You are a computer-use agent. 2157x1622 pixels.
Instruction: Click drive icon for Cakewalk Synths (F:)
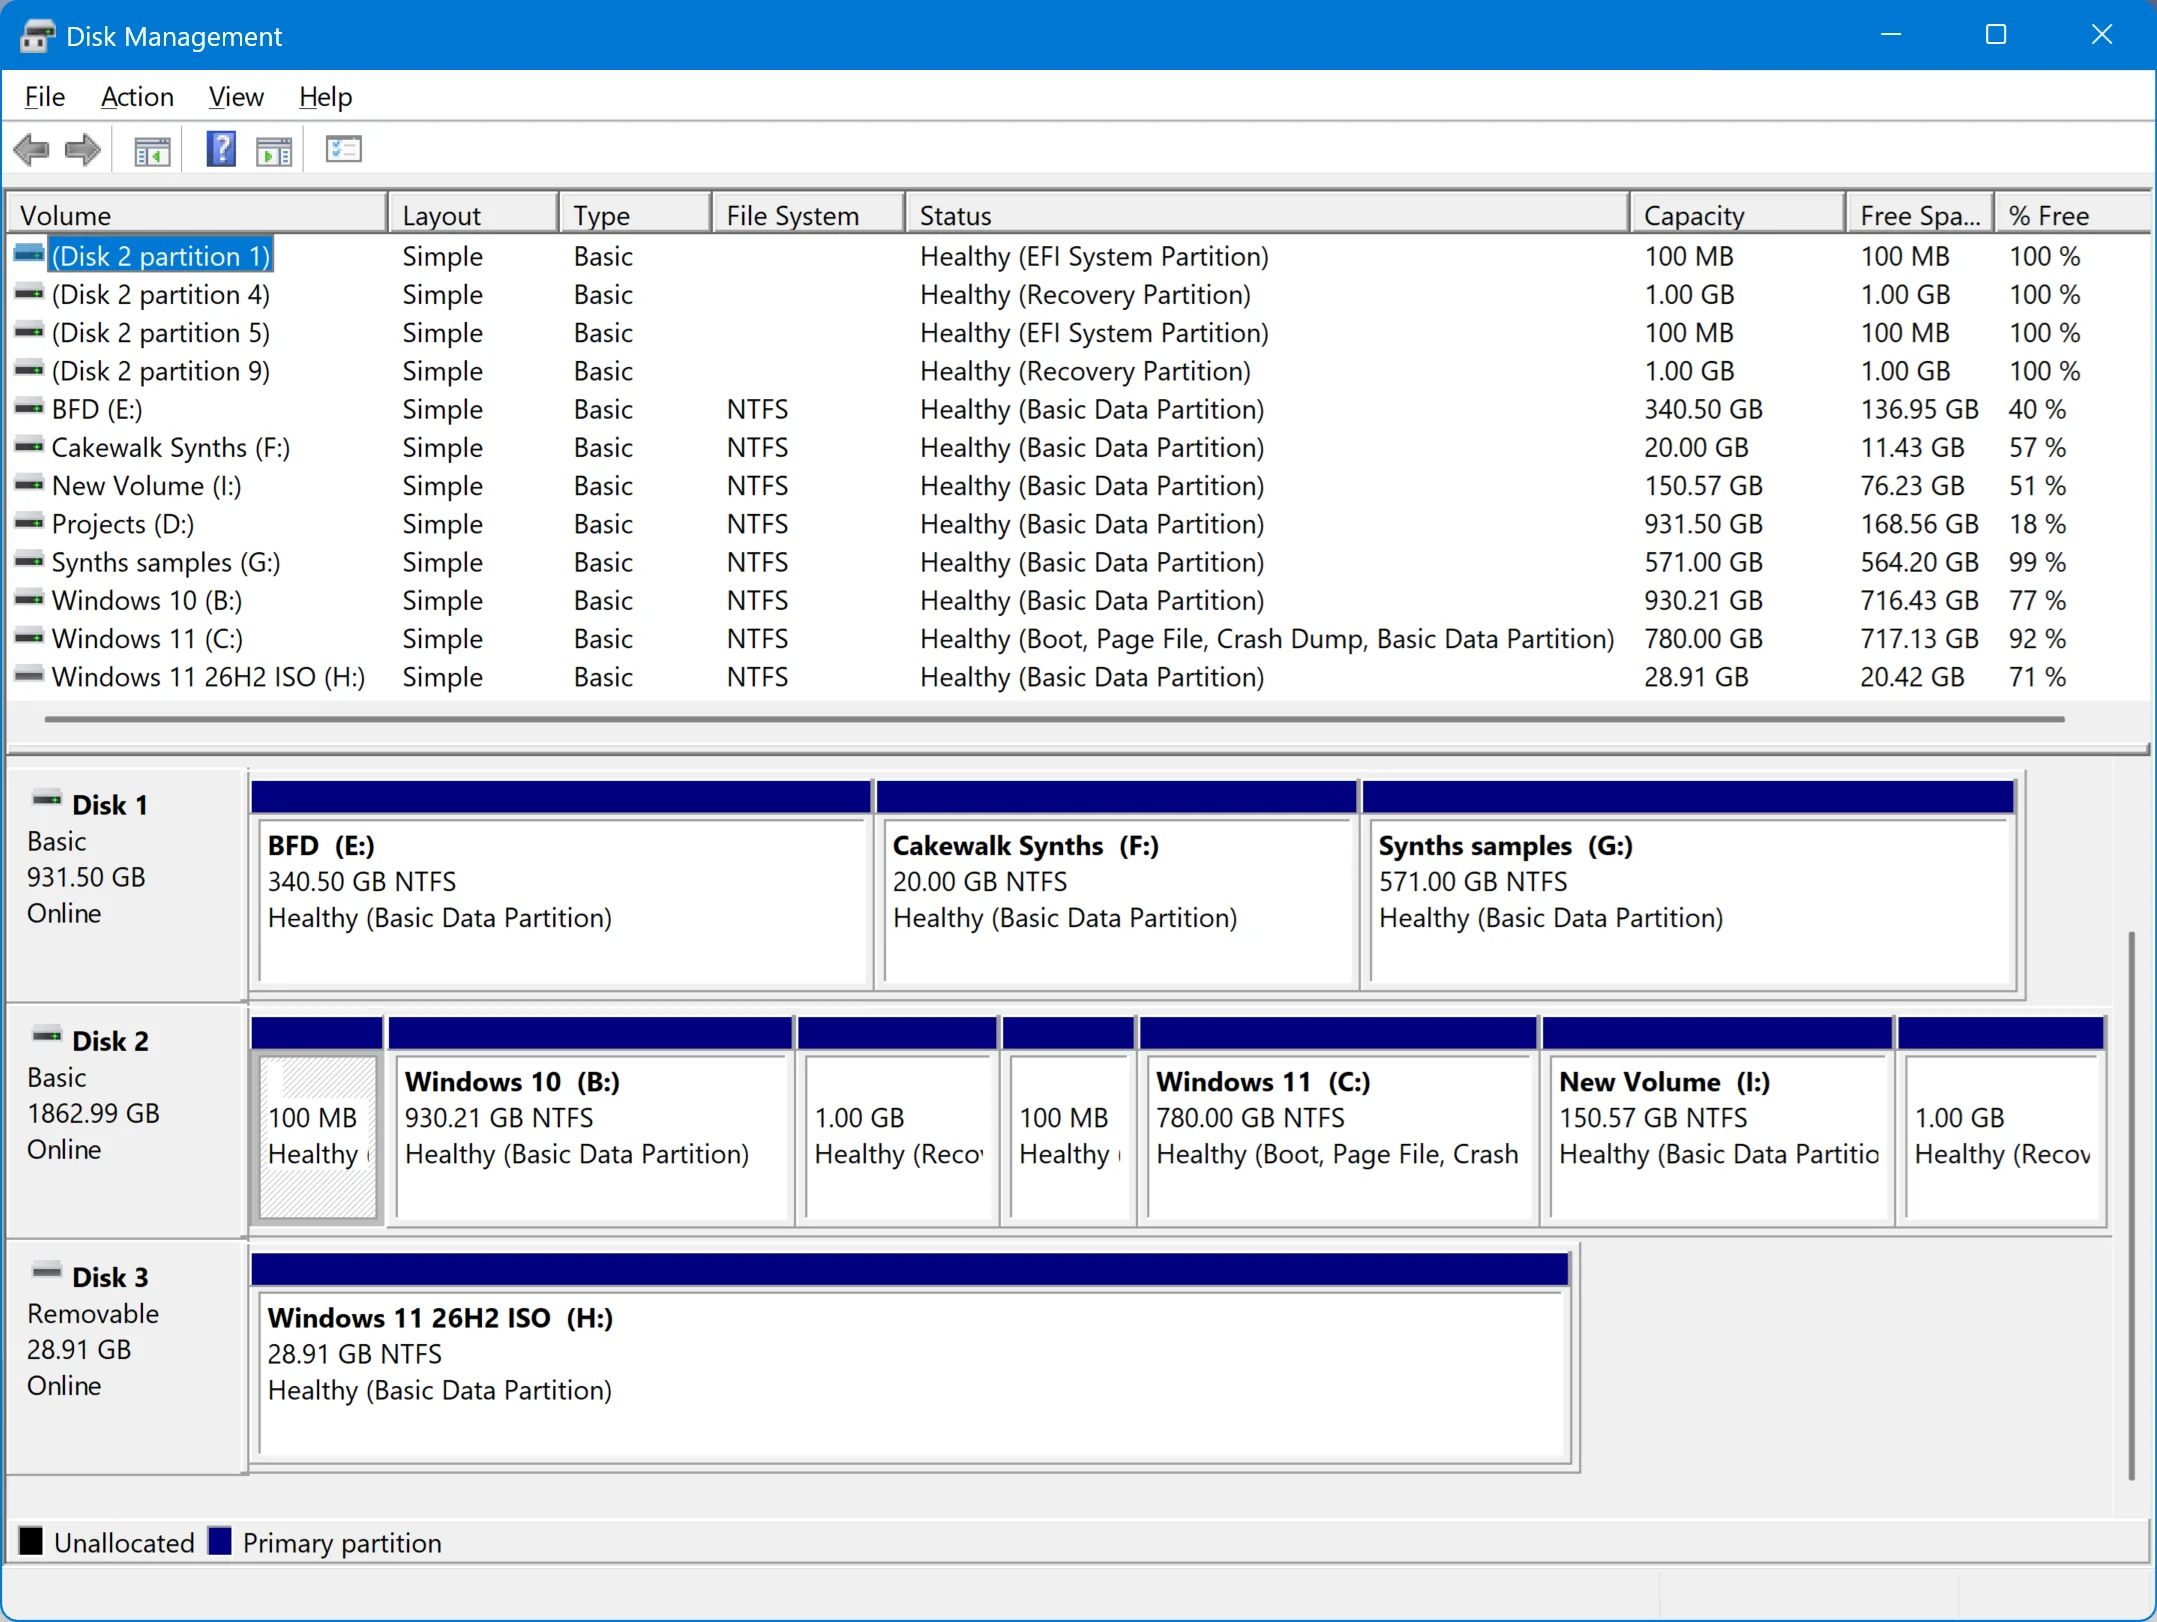(29, 446)
